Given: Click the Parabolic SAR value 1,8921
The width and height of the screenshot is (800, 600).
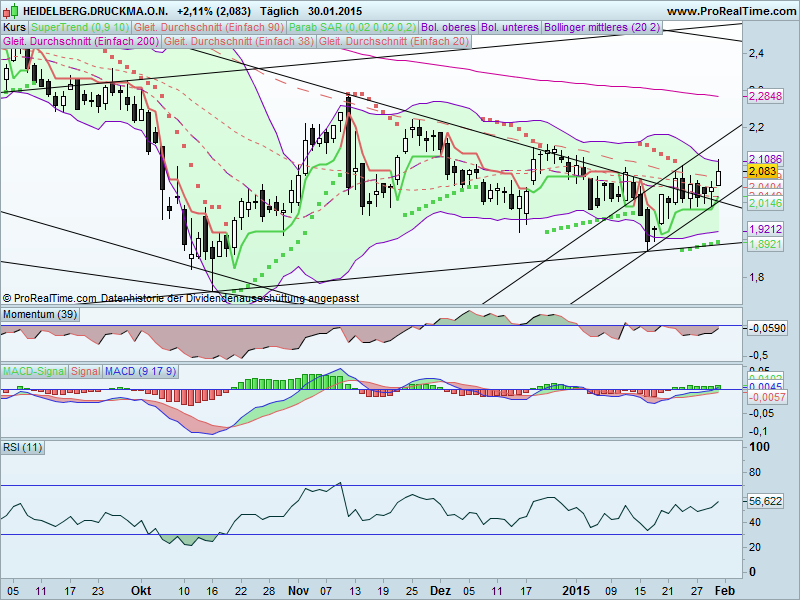Looking at the screenshot, I should click(765, 244).
